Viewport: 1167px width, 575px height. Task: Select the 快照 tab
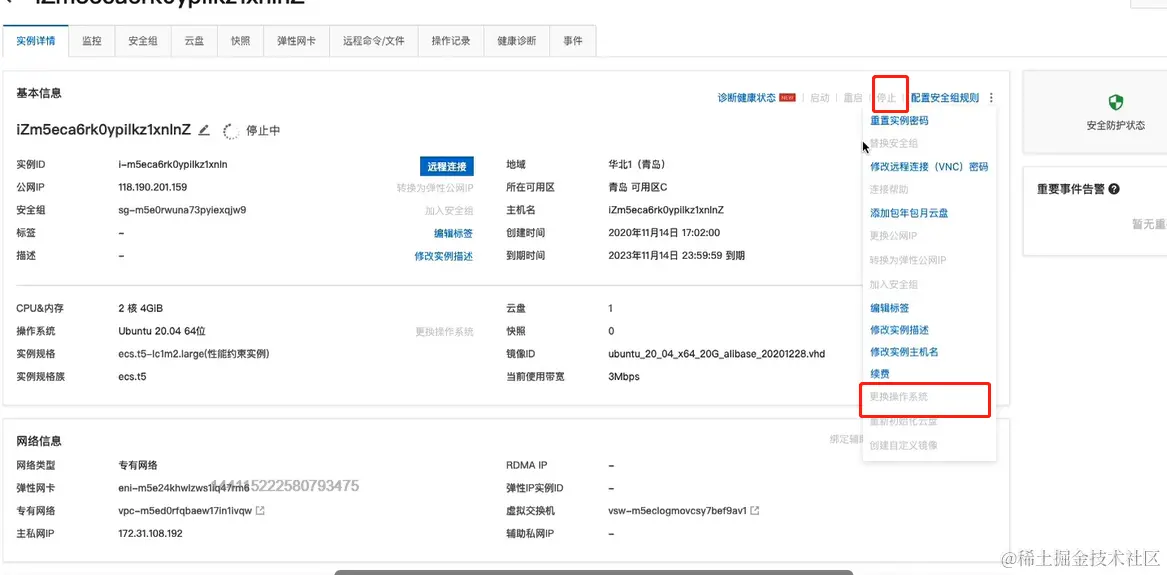tap(240, 41)
